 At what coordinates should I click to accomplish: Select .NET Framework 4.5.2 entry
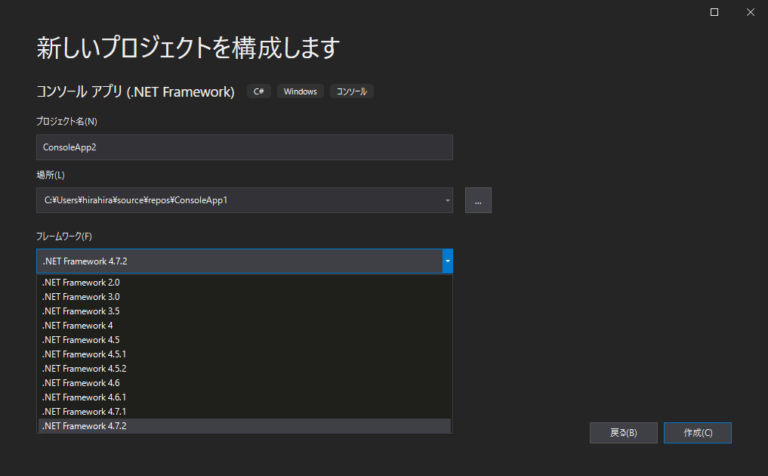coord(244,369)
